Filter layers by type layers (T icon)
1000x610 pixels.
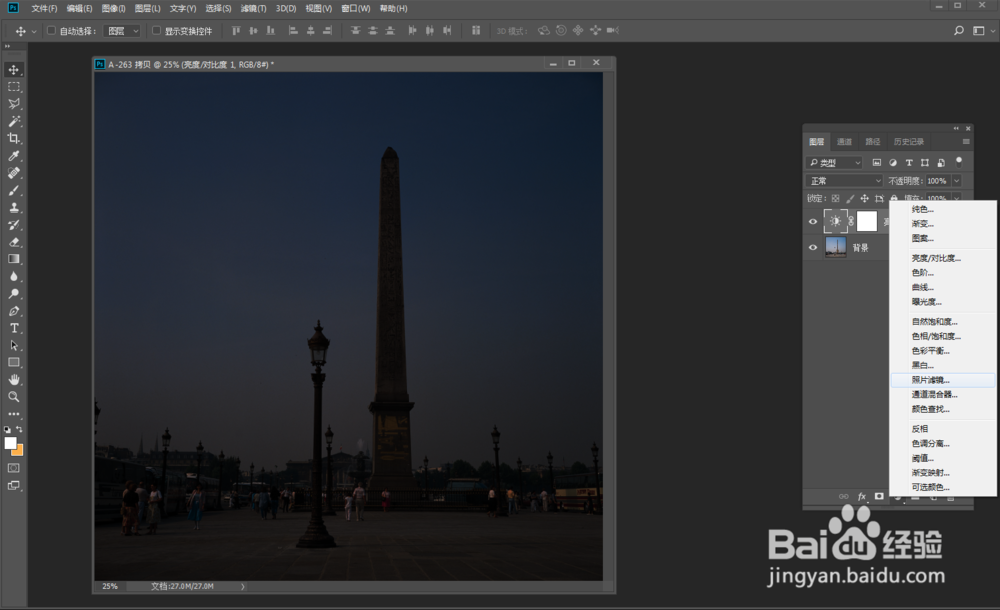click(x=909, y=163)
